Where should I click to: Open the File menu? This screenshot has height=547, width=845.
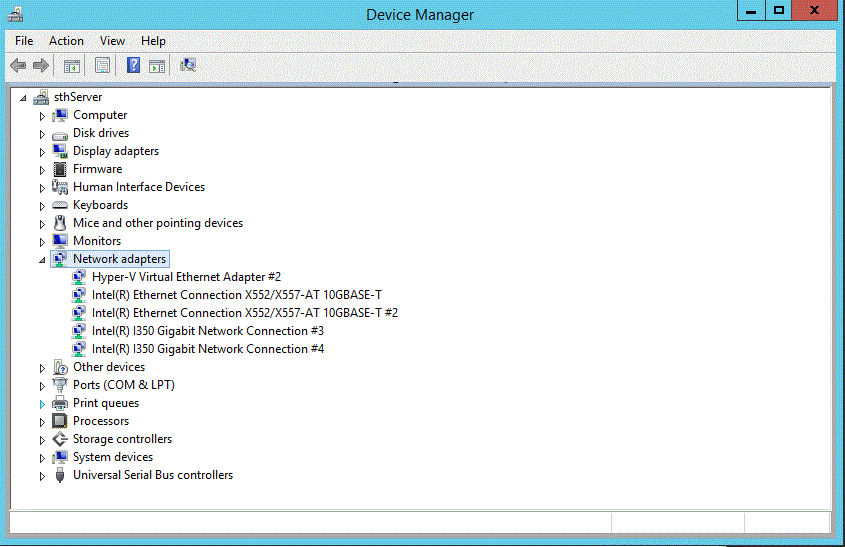(x=24, y=41)
